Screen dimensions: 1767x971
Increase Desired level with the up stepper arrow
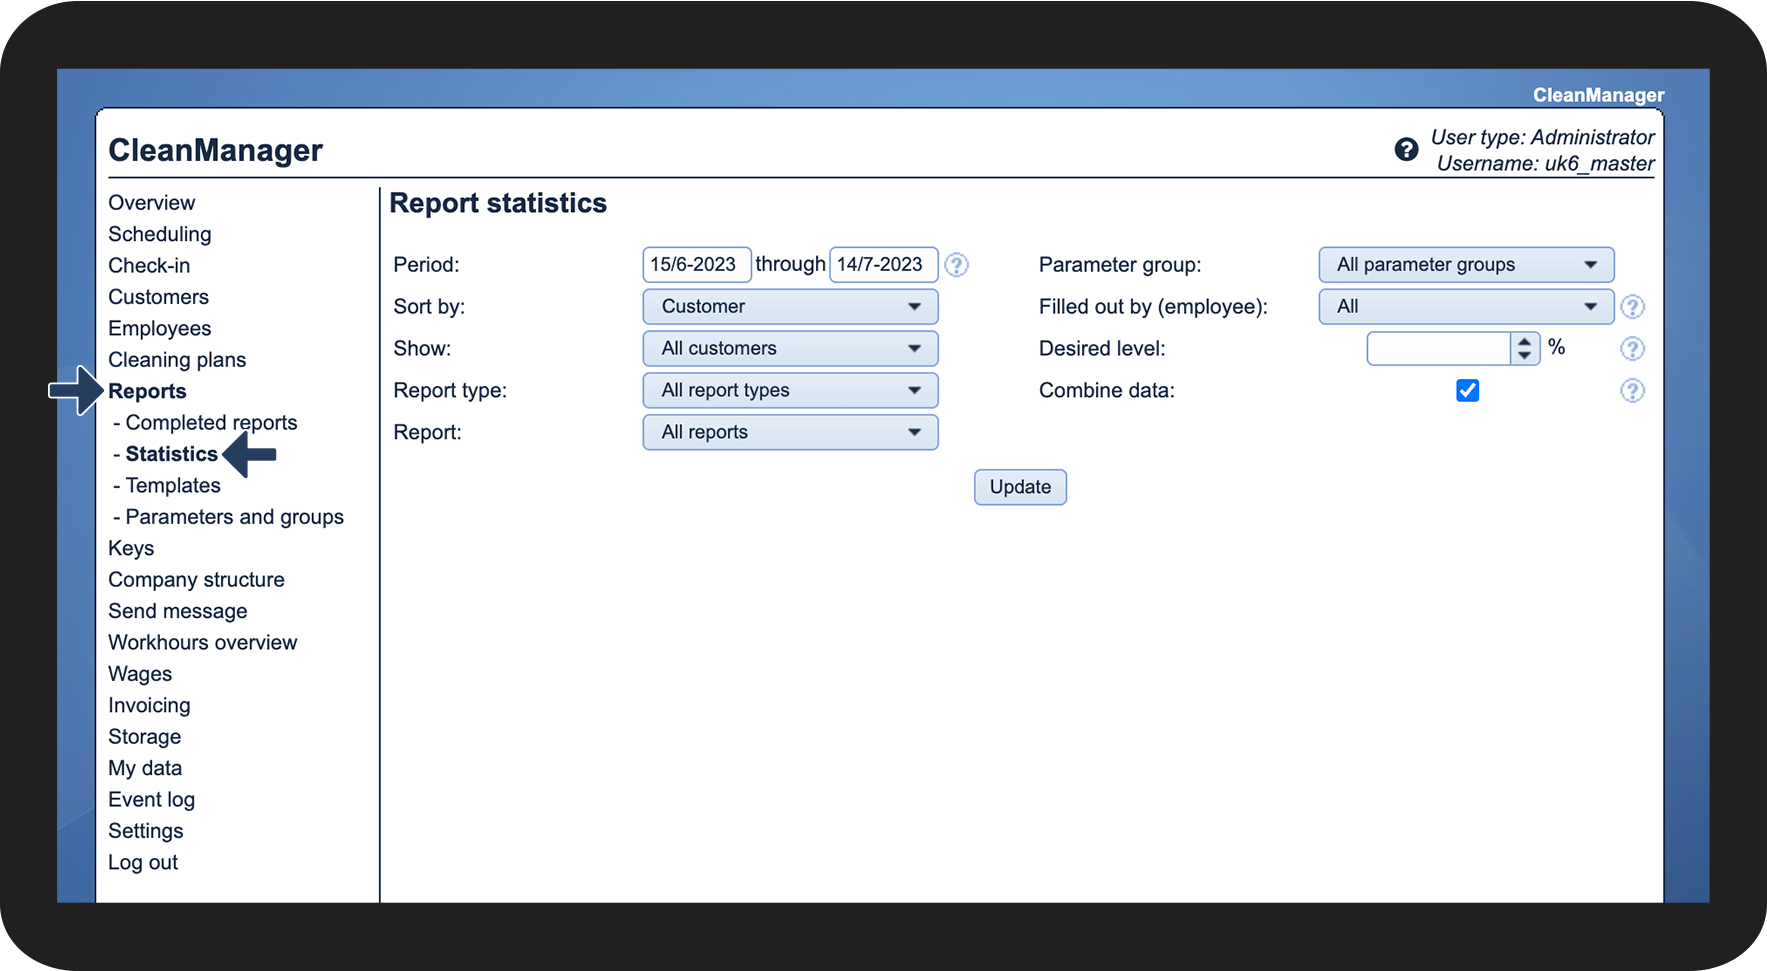(x=1524, y=342)
